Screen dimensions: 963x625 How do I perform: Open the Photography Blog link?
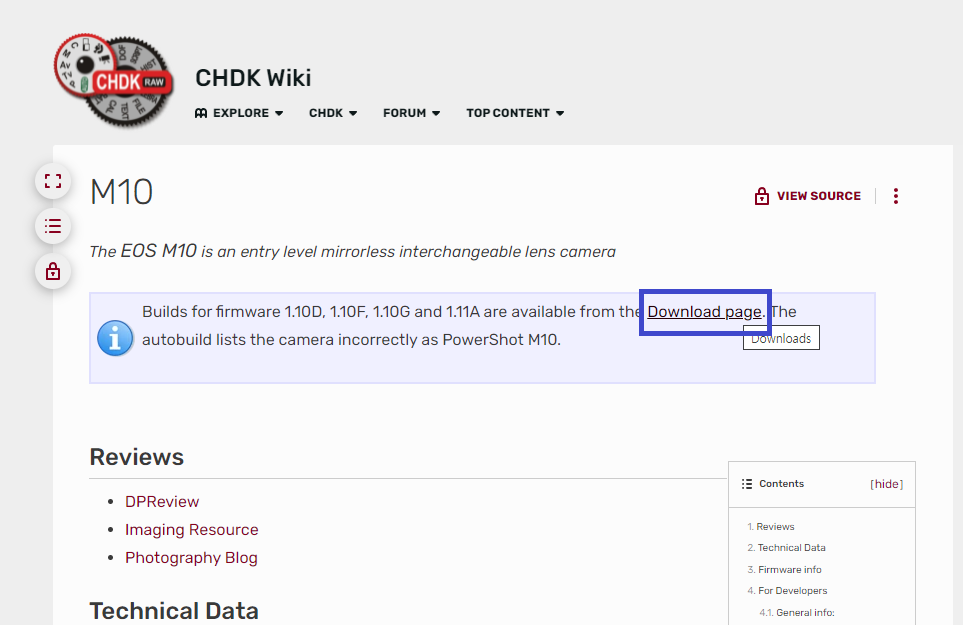coord(192,557)
